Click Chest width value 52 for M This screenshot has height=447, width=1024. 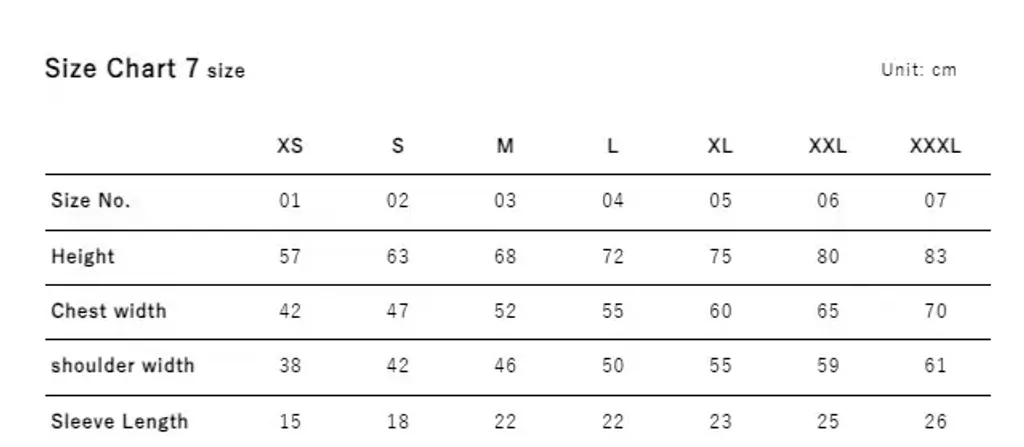click(x=505, y=311)
